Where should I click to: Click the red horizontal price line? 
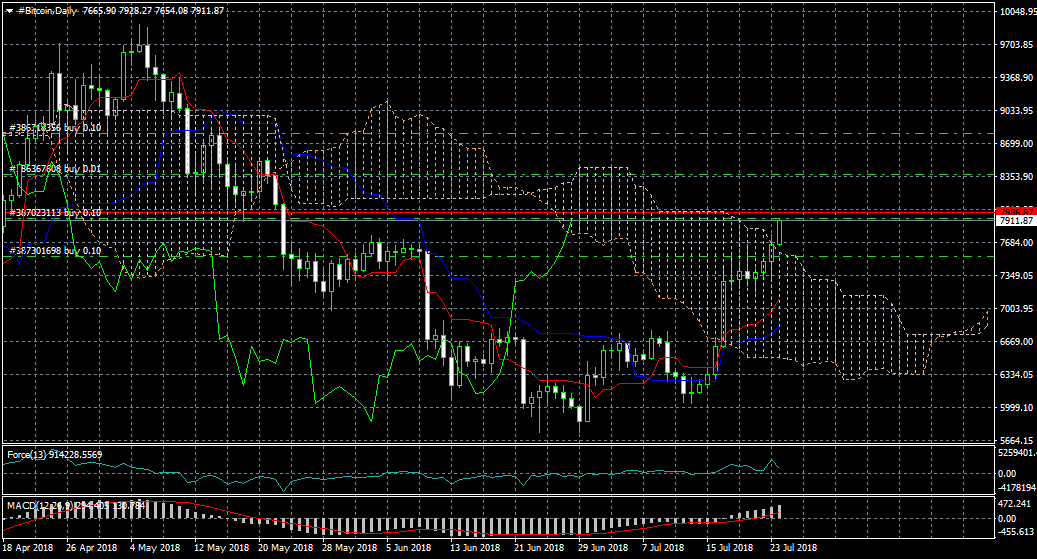click(x=500, y=212)
